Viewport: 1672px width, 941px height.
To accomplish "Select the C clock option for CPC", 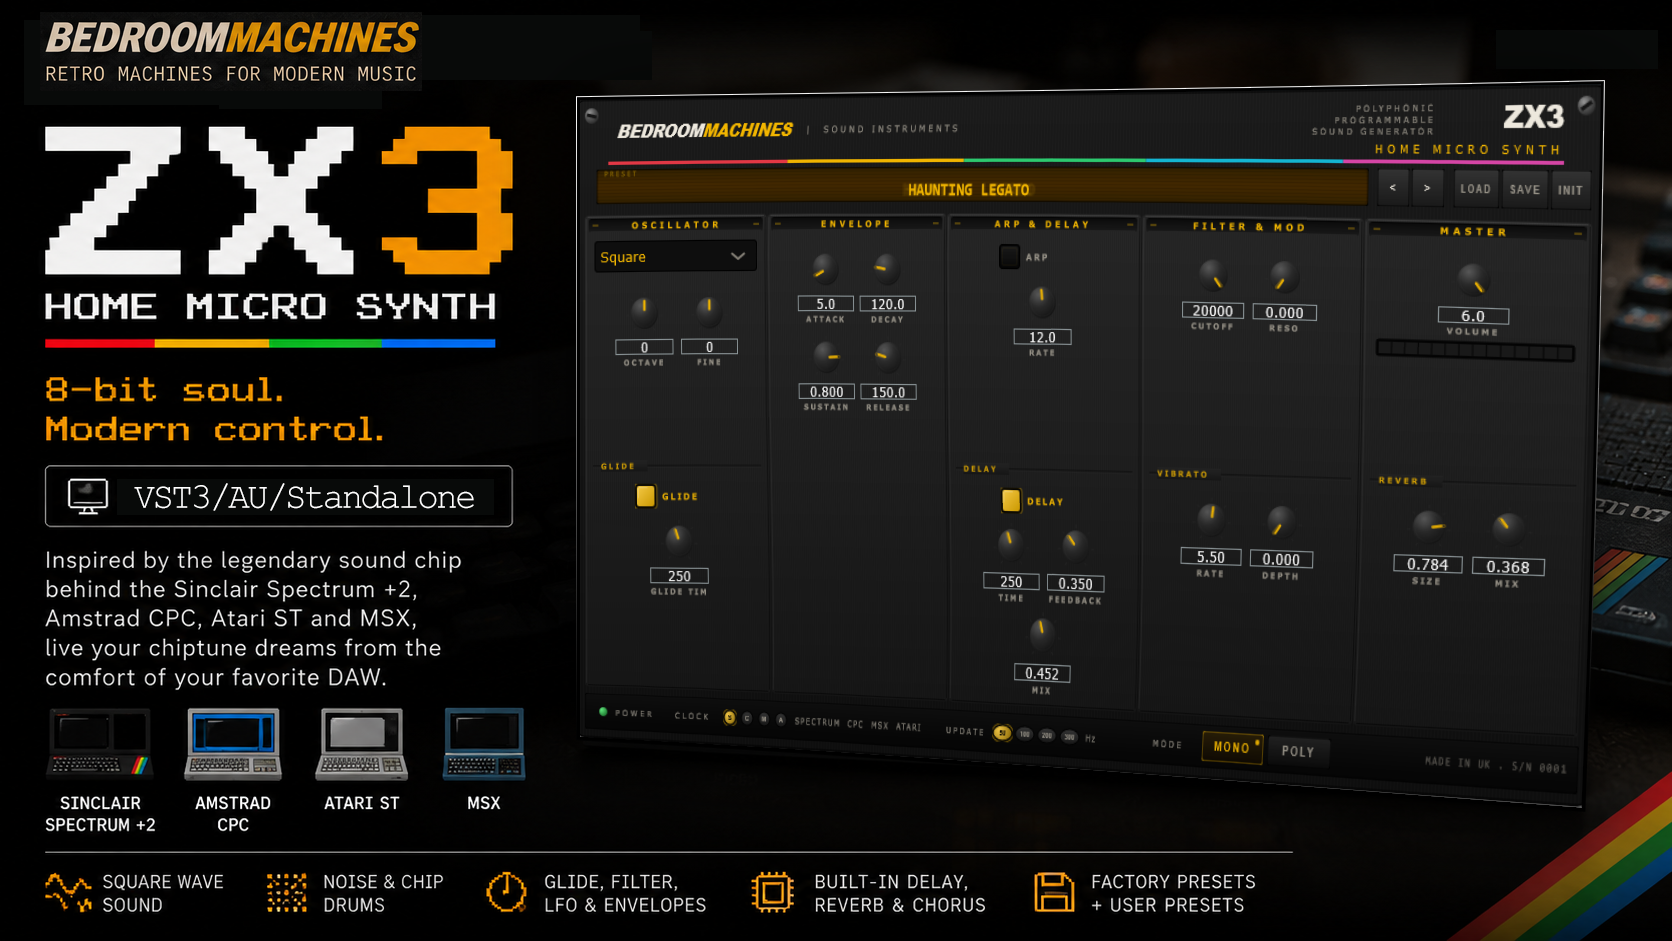I will [x=747, y=718].
